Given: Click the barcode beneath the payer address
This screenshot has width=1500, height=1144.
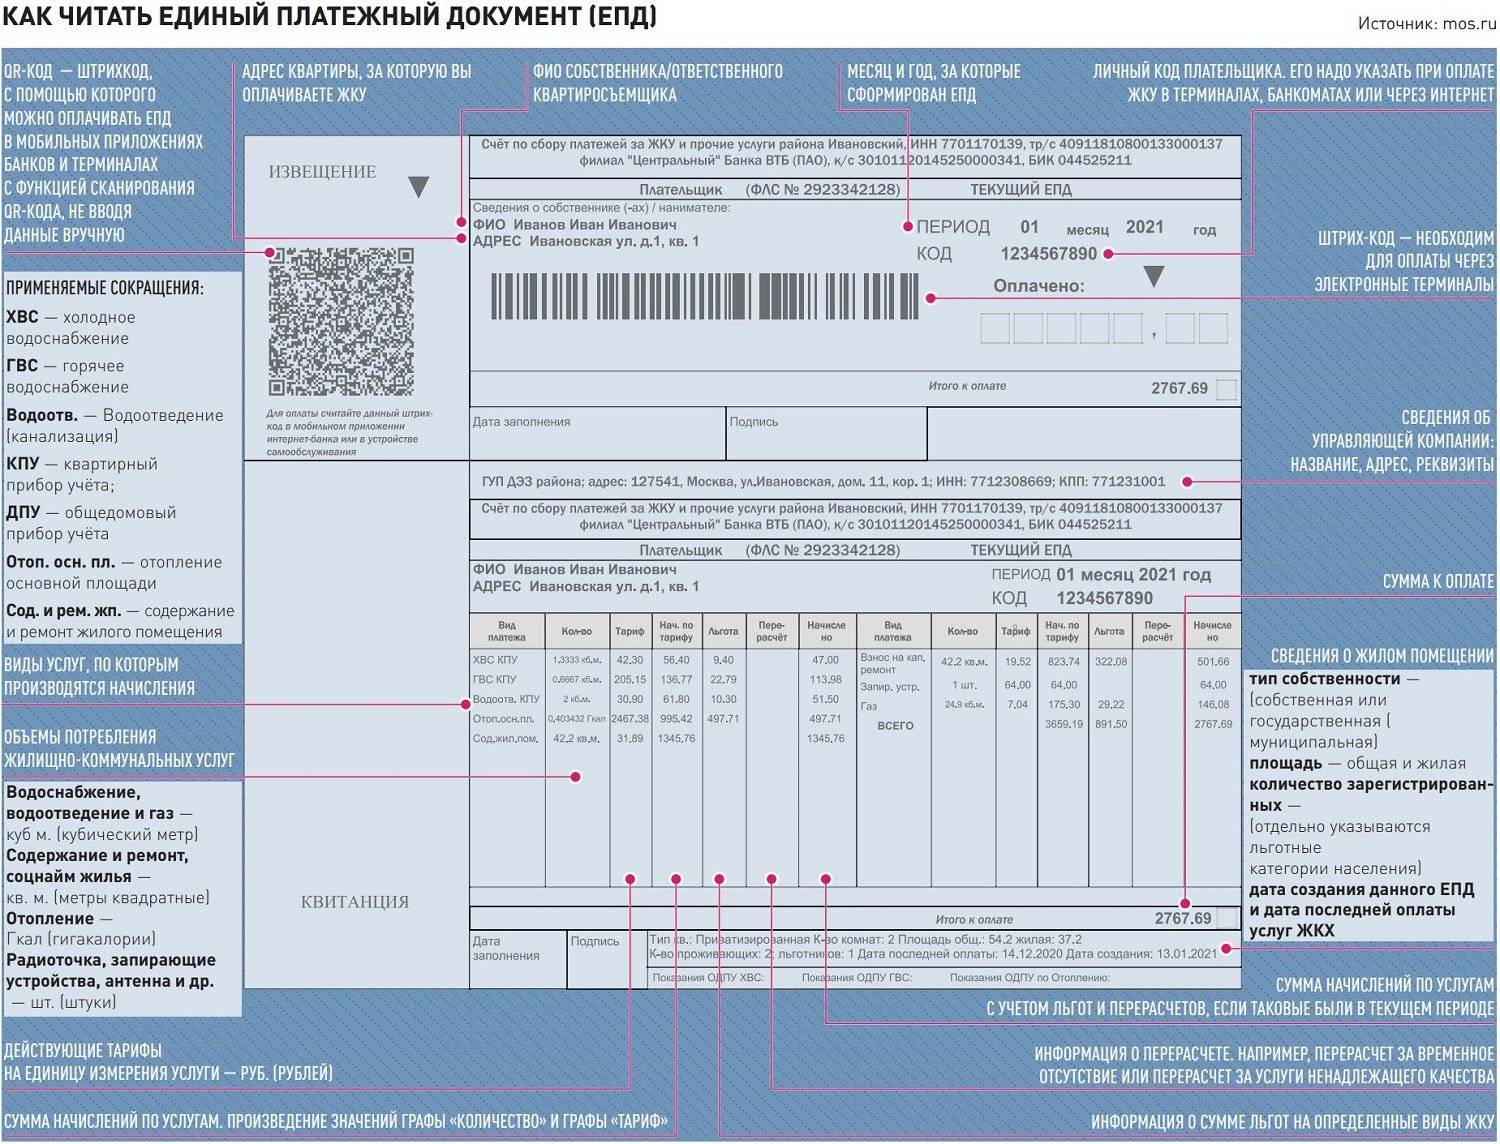Looking at the screenshot, I should click(x=704, y=297).
